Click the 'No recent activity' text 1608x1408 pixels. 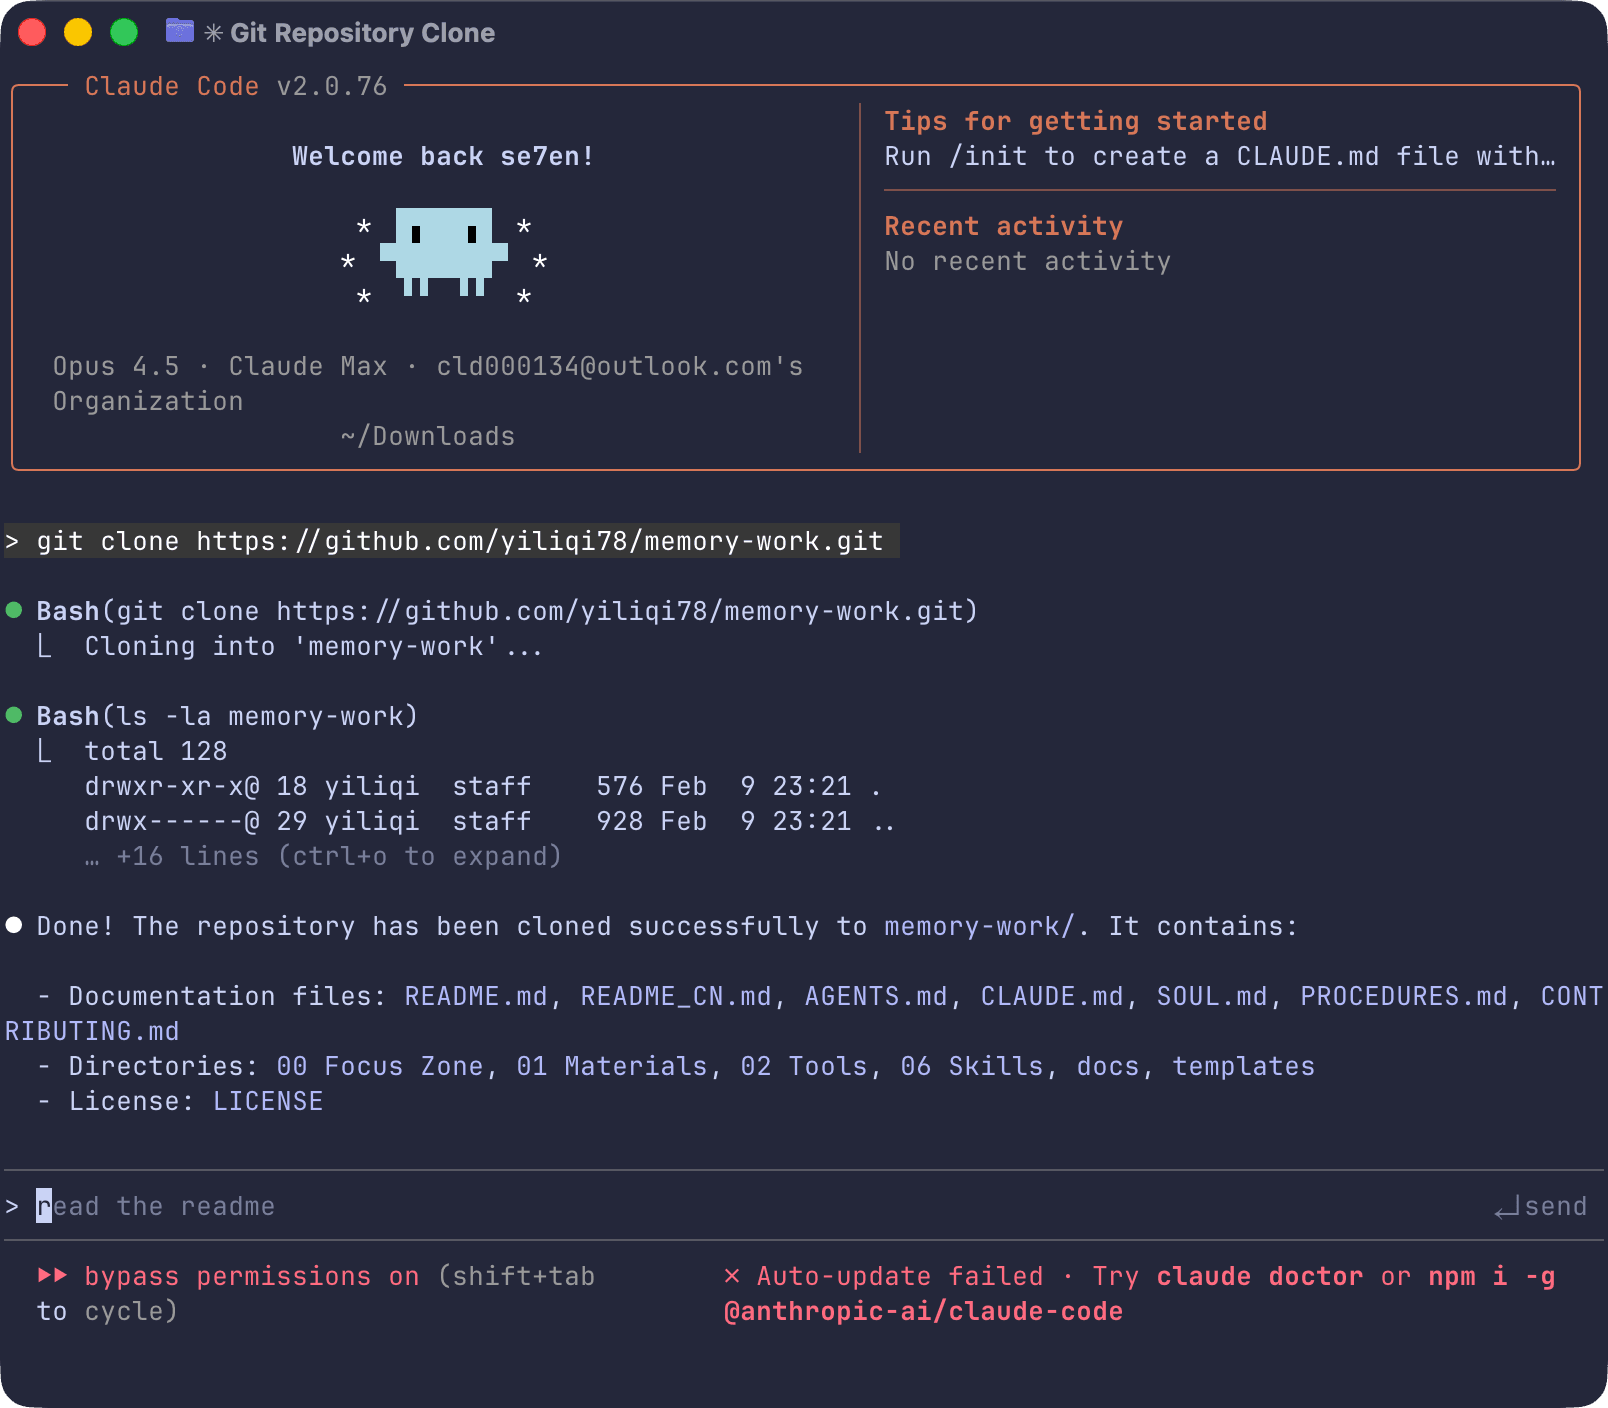pos(1028,262)
